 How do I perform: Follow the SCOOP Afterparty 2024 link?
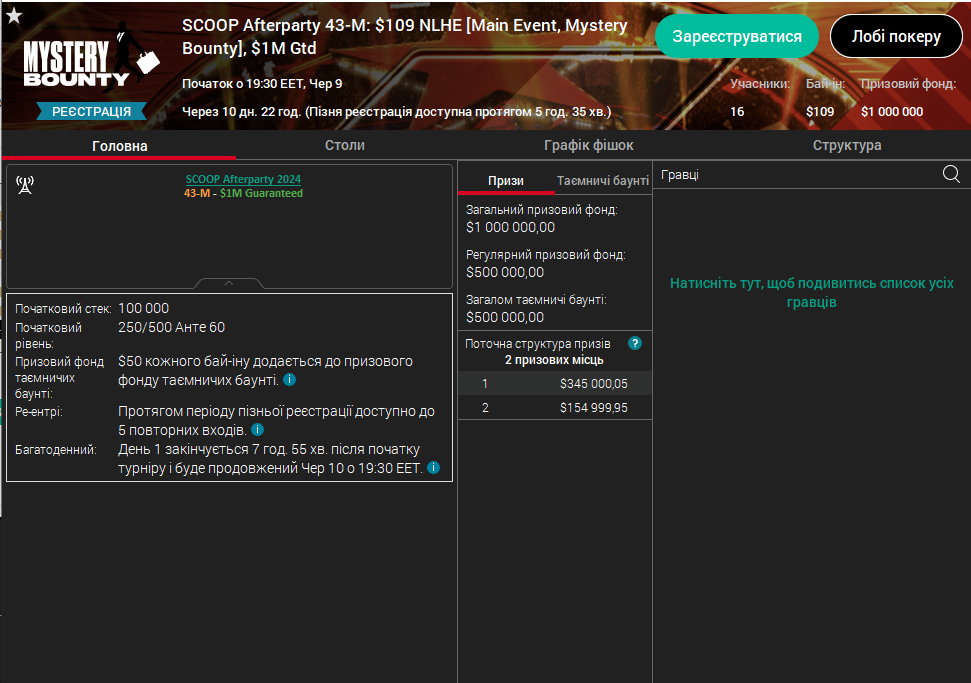243,179
